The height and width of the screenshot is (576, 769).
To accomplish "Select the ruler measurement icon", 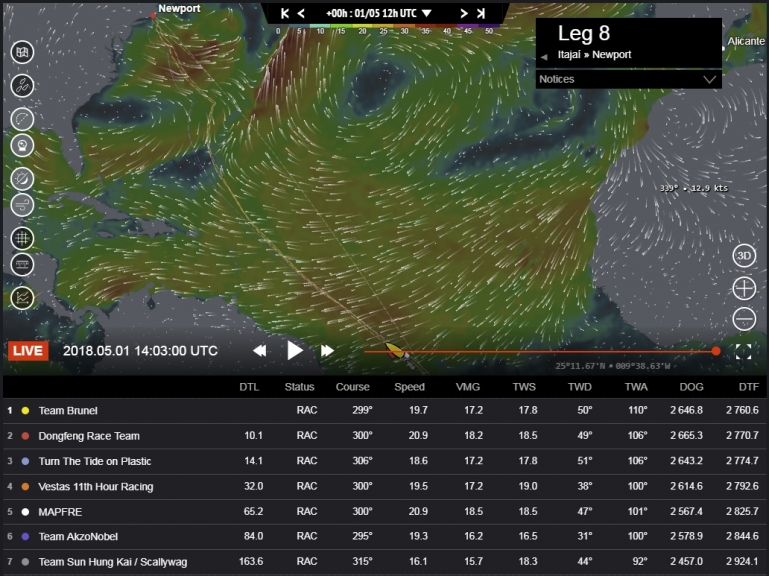I will (x=22, y=265).
